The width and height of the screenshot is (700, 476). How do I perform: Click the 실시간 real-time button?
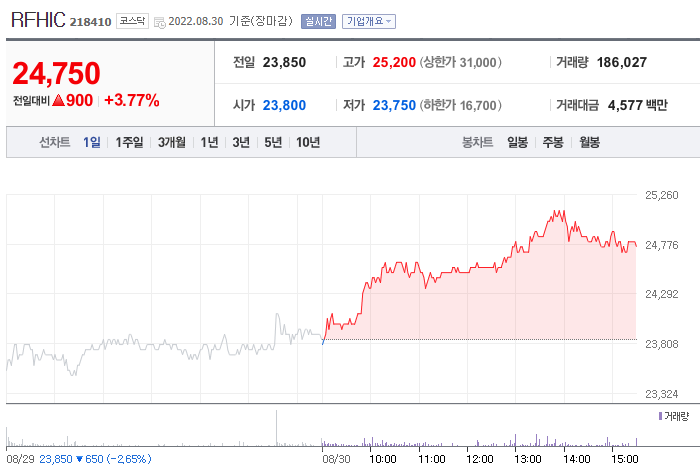[318, 21]
